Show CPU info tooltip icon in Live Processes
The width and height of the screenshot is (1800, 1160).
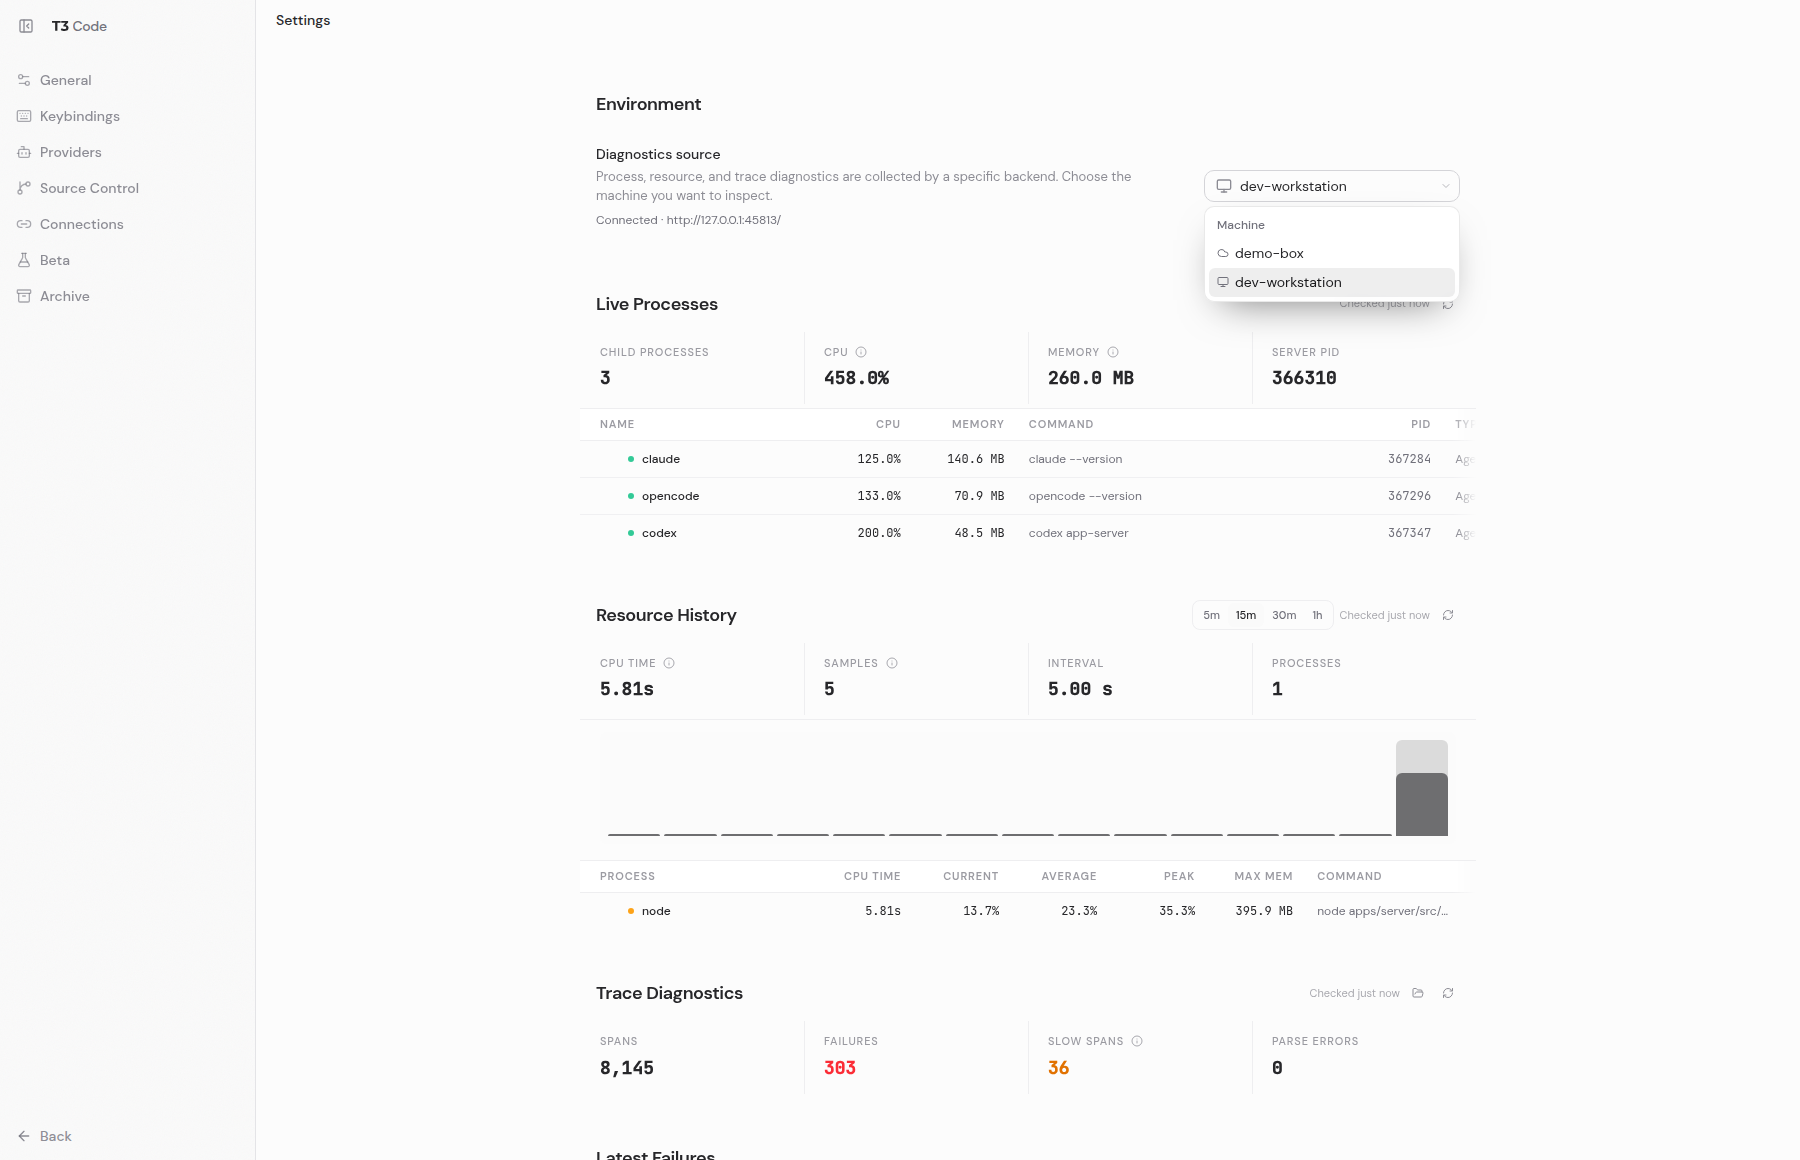tap(861, 352)
